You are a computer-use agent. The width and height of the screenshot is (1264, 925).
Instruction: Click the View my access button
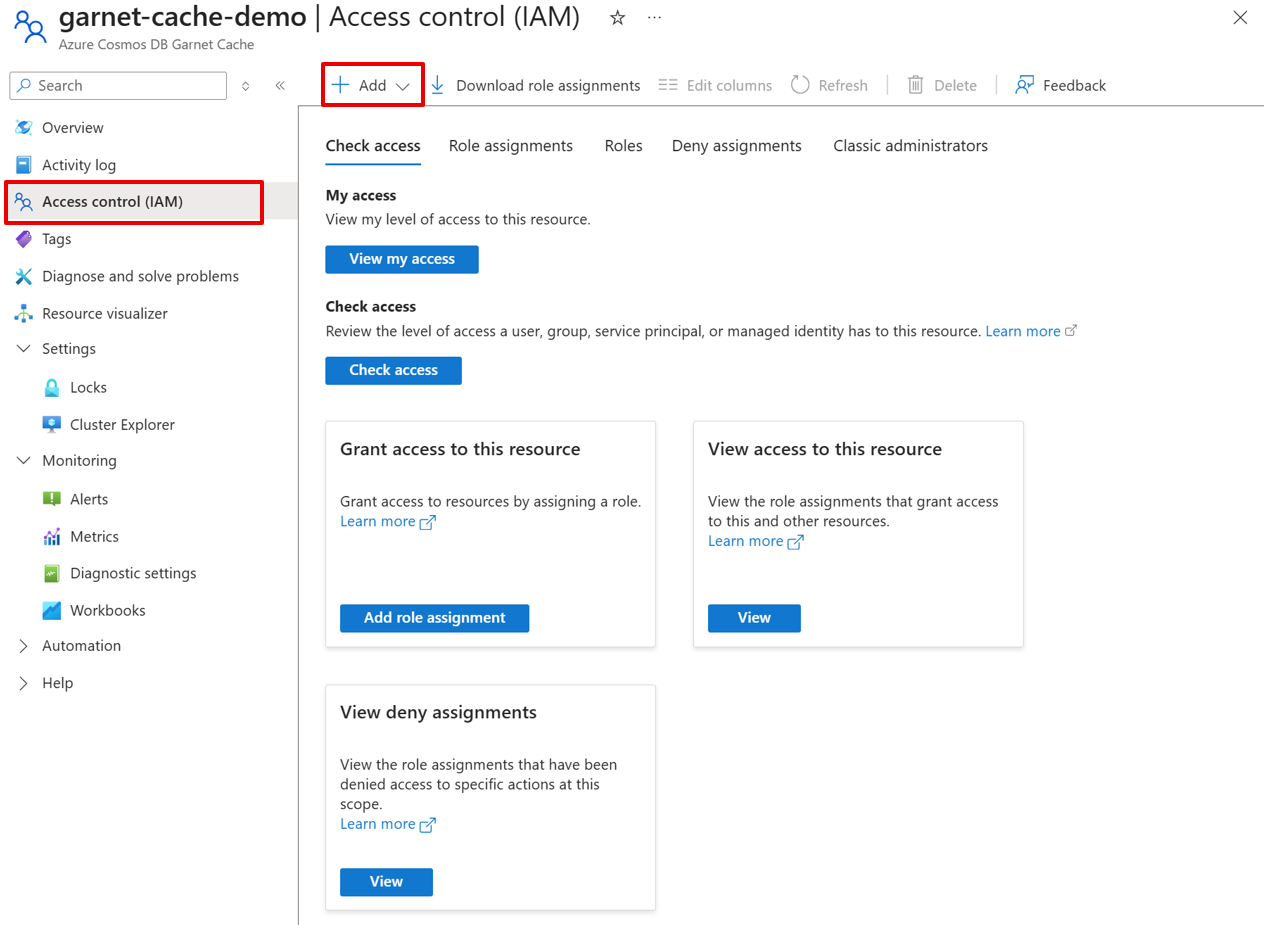point(401,259)
